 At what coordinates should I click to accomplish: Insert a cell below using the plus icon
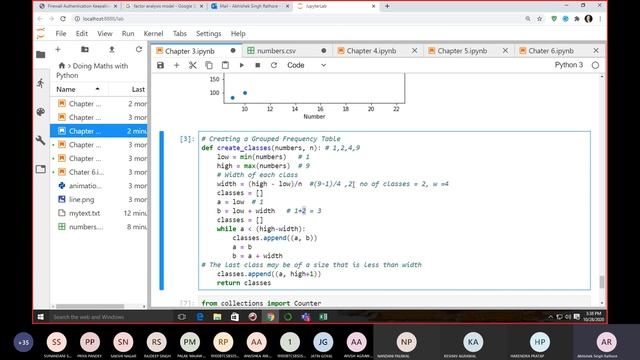click(176, 65)
